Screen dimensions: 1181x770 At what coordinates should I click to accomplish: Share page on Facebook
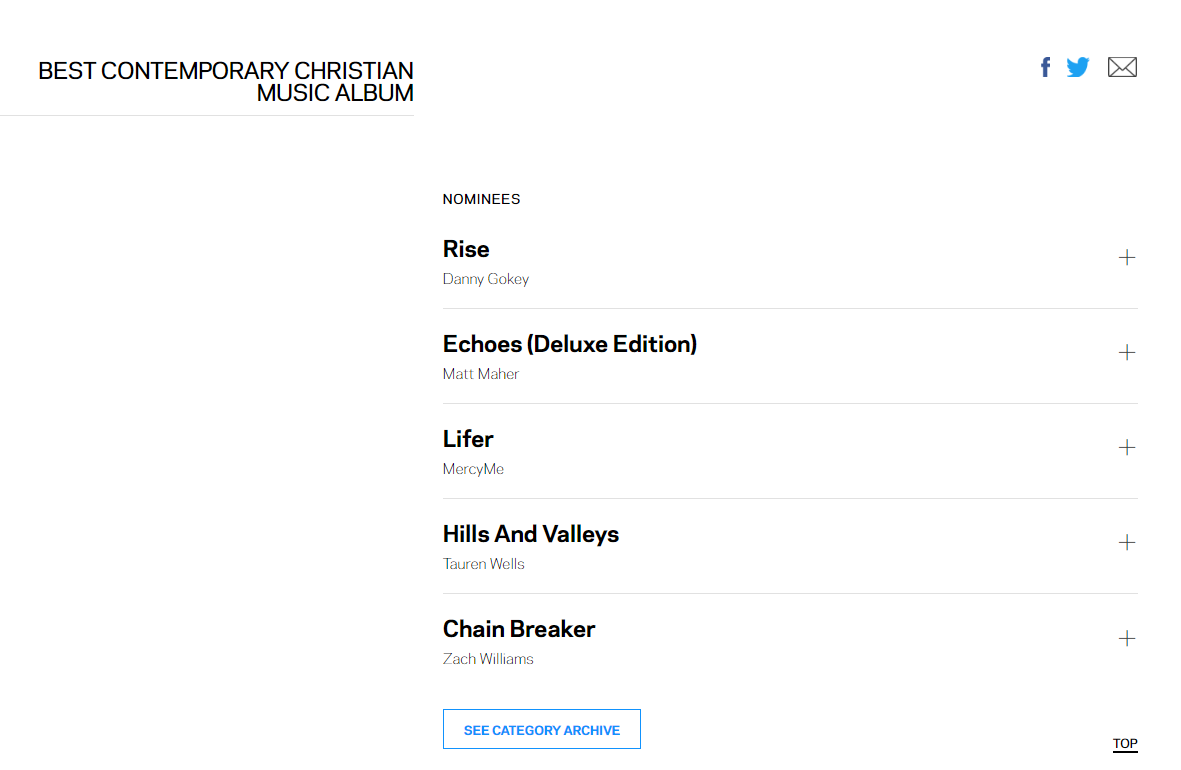pos(1045,67)
